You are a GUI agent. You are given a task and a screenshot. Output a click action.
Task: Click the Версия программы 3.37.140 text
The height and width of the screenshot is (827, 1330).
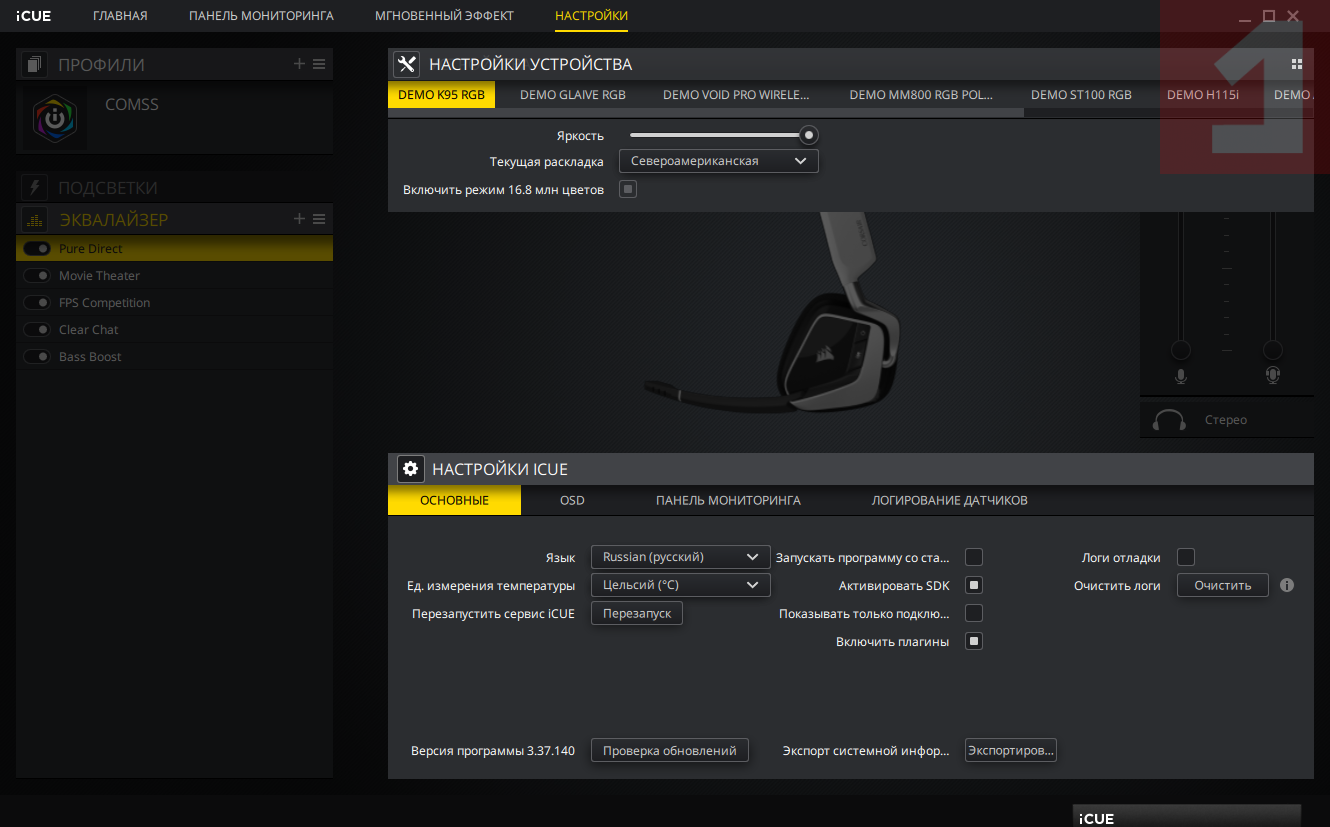493,750
